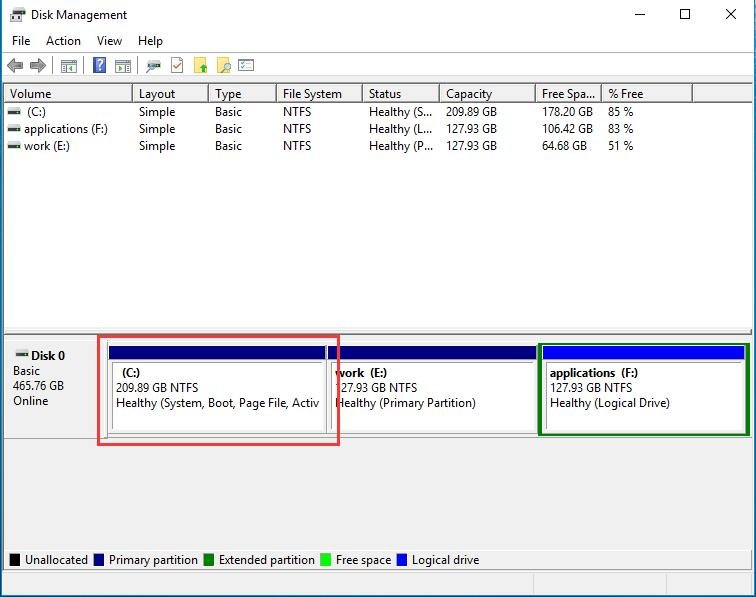Select the work (E:) volume row name
756x597 pixels.
(x=46, y=146)
